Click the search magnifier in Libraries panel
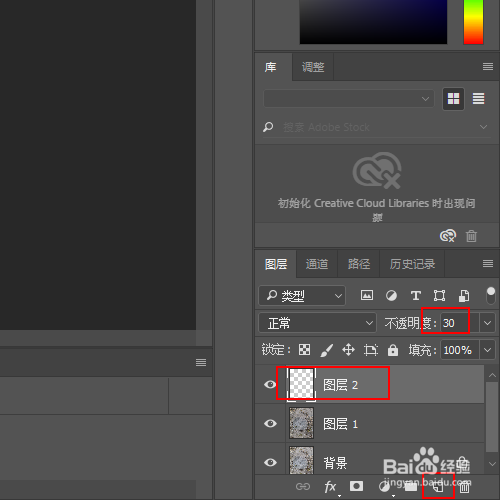Screen dimensions: 500x500 coord(268,127)
